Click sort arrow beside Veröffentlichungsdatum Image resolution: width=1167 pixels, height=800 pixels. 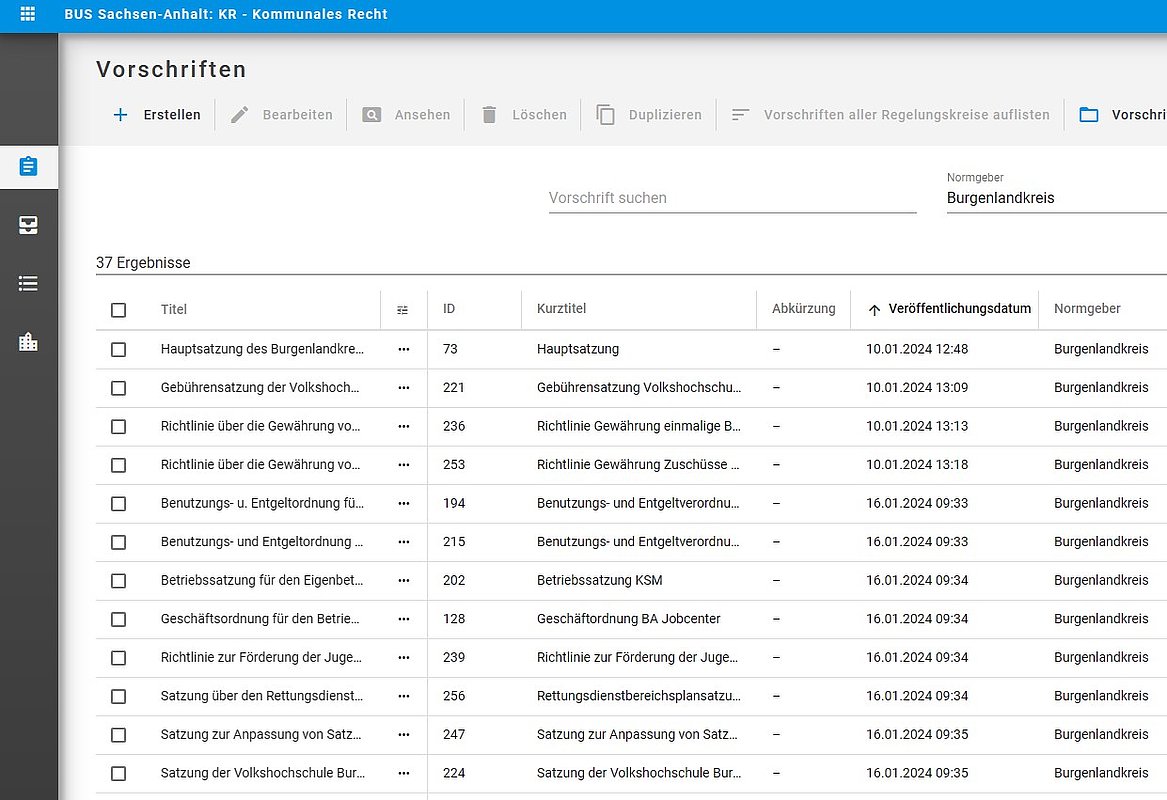(x=875, y=310)
